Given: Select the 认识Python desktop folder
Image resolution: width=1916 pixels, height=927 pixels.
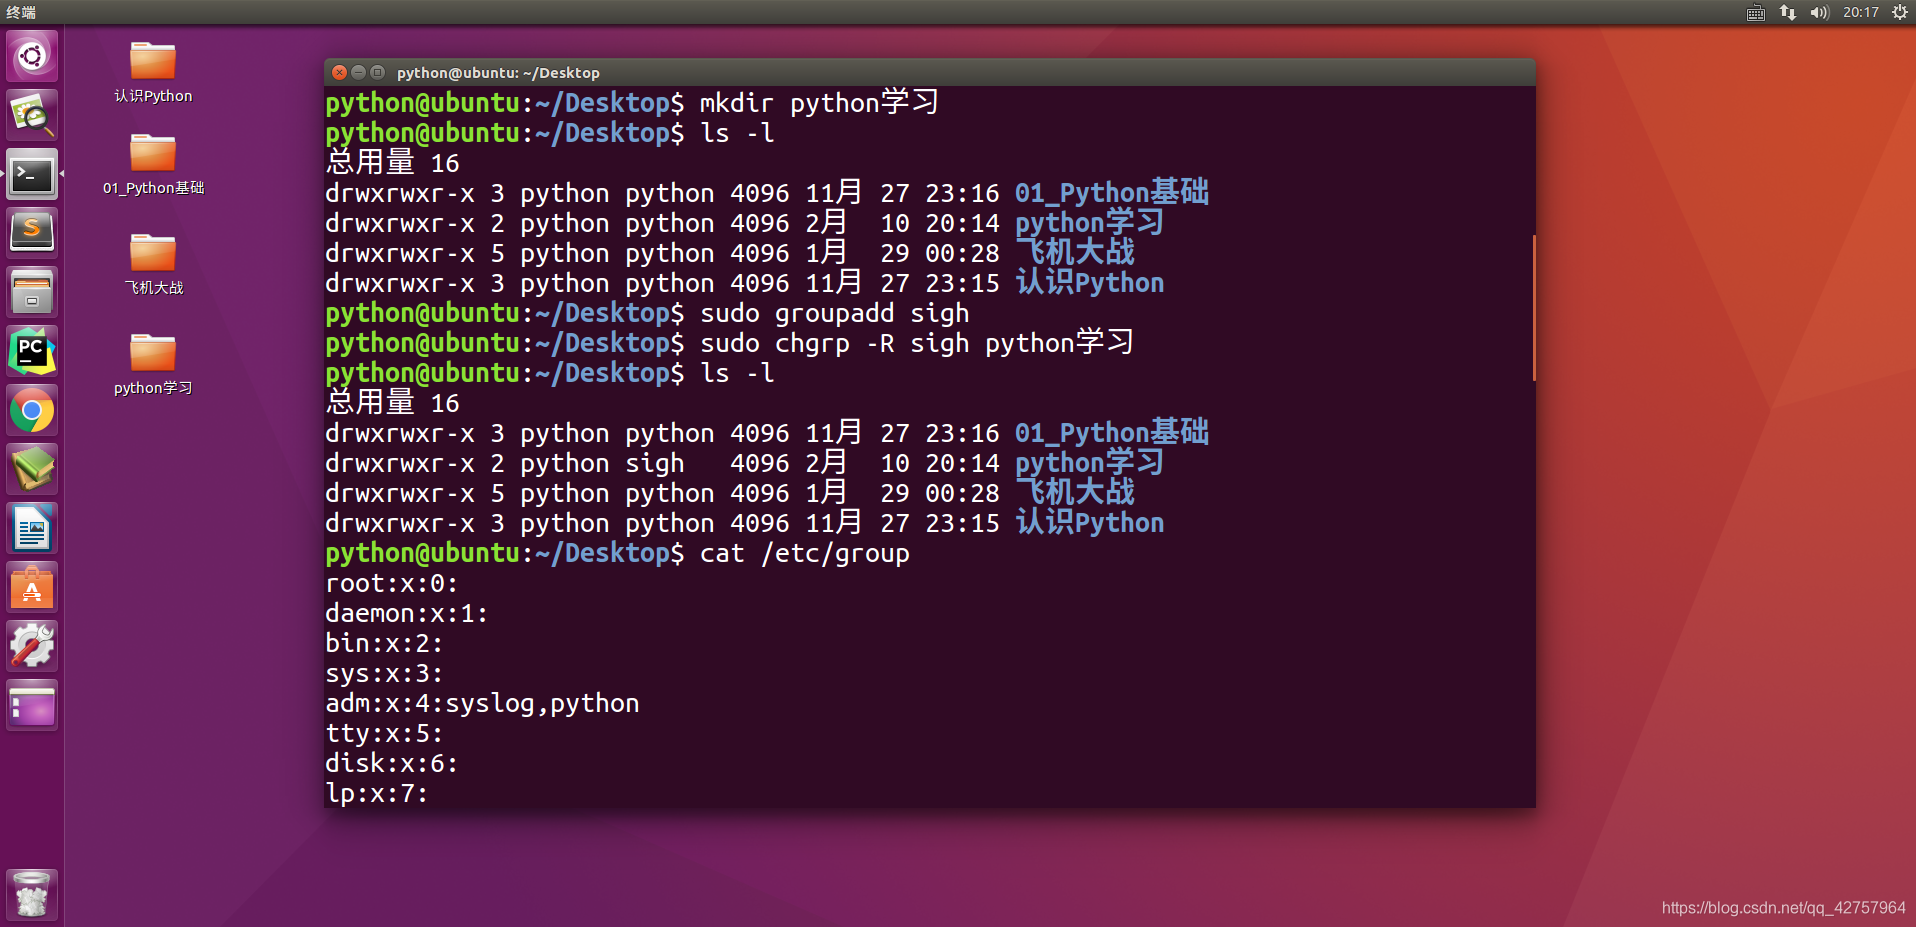Looking at the screenshot, I should pyautogui.click(x=153, y=73).
